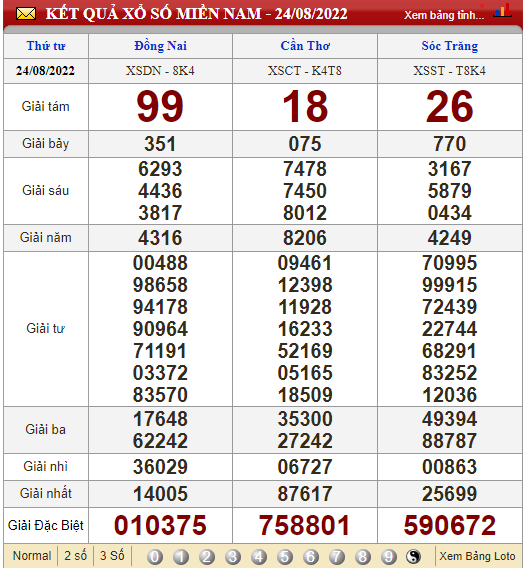Viewport: 523px width, 568px height.
Task: Select third prize number 88787
Action: [x=449, y=441]
